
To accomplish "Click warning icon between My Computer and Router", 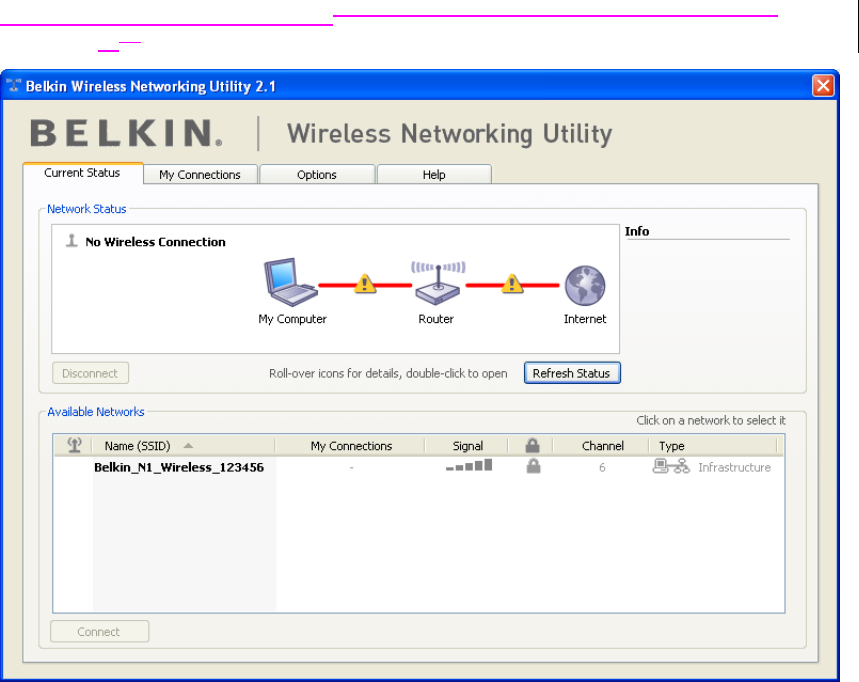I will tap(365, 284).
